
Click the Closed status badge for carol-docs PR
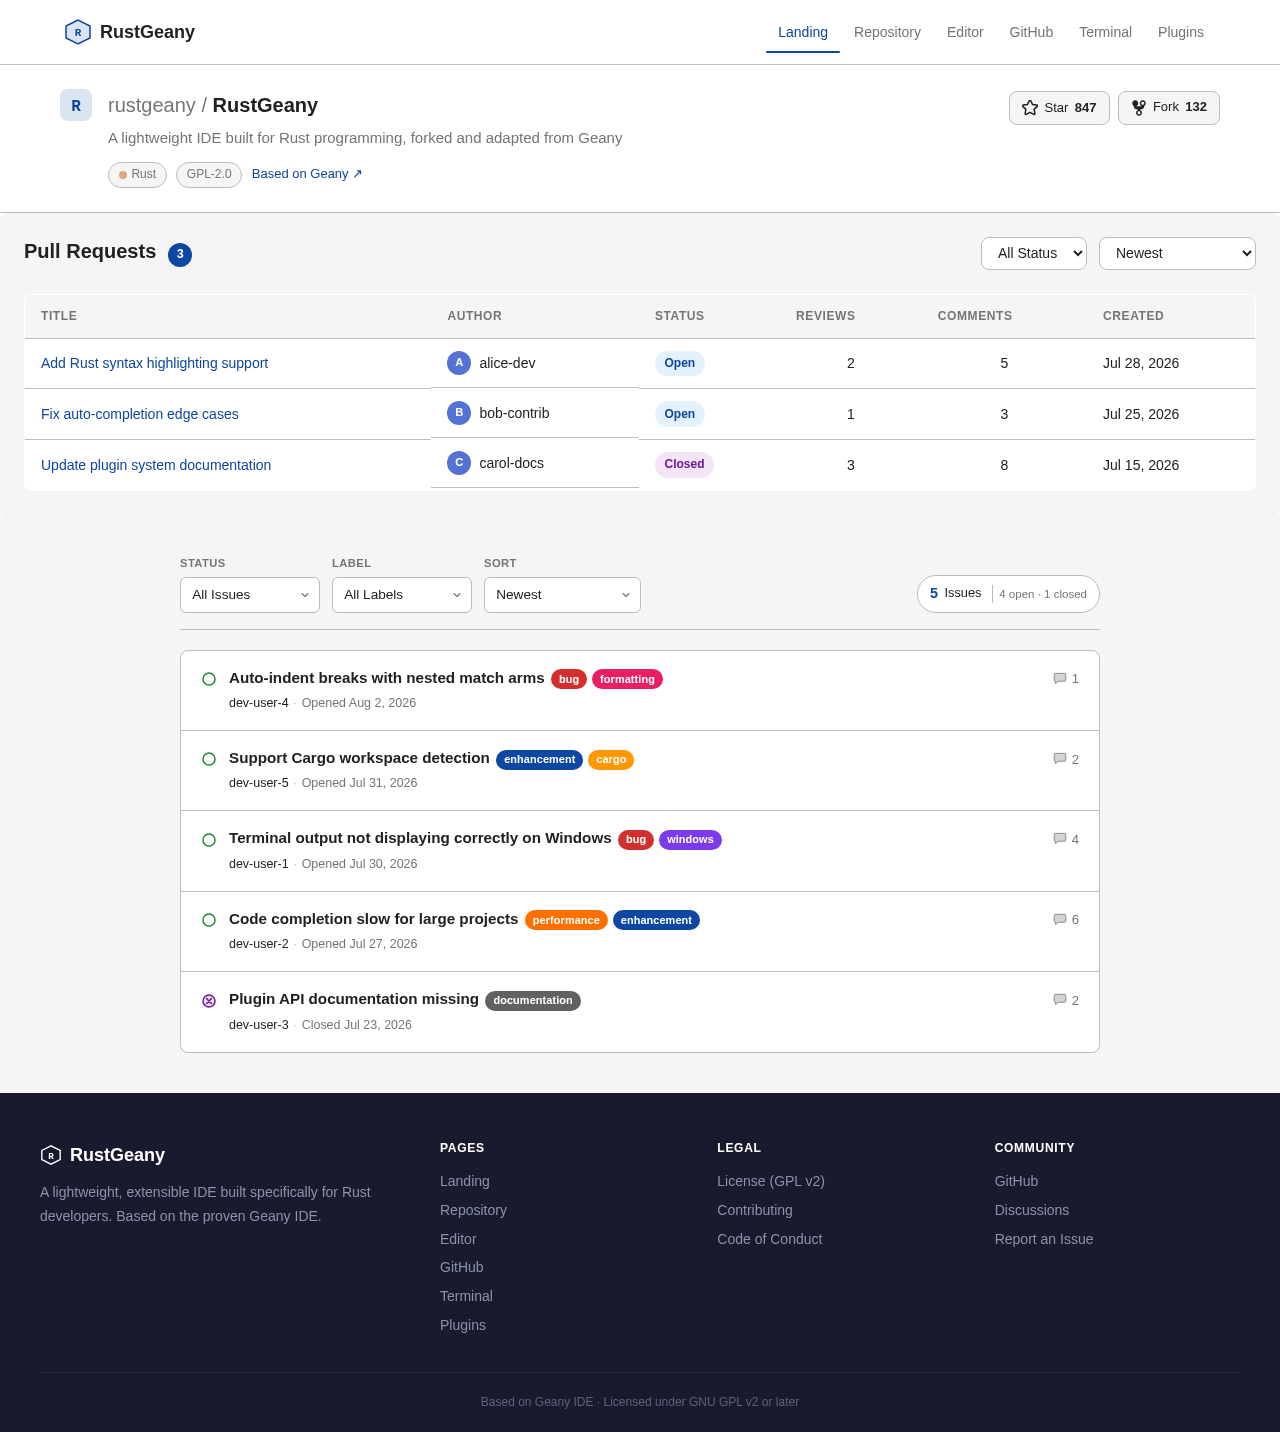coord(684,464)
